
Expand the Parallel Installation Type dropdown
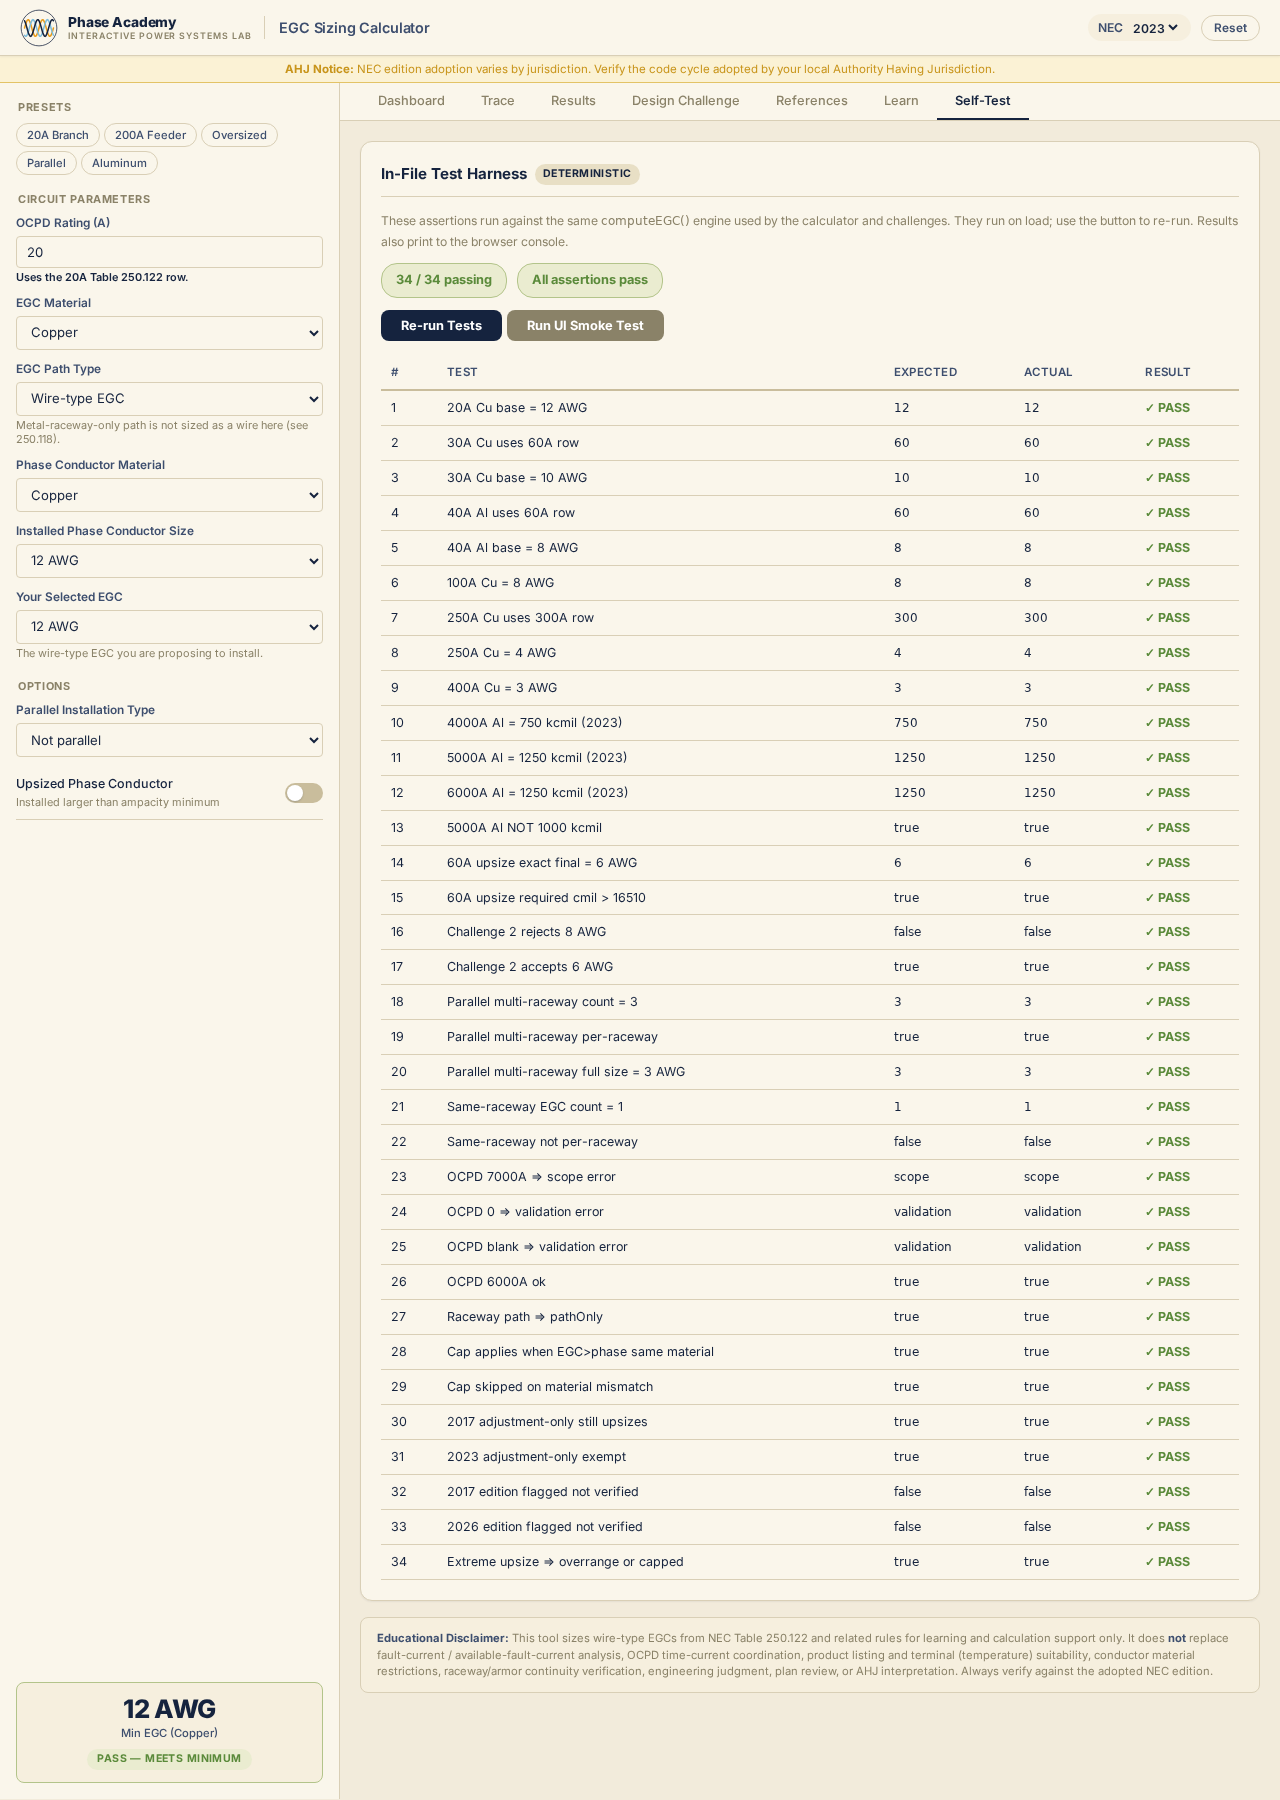tap(169, 740)
